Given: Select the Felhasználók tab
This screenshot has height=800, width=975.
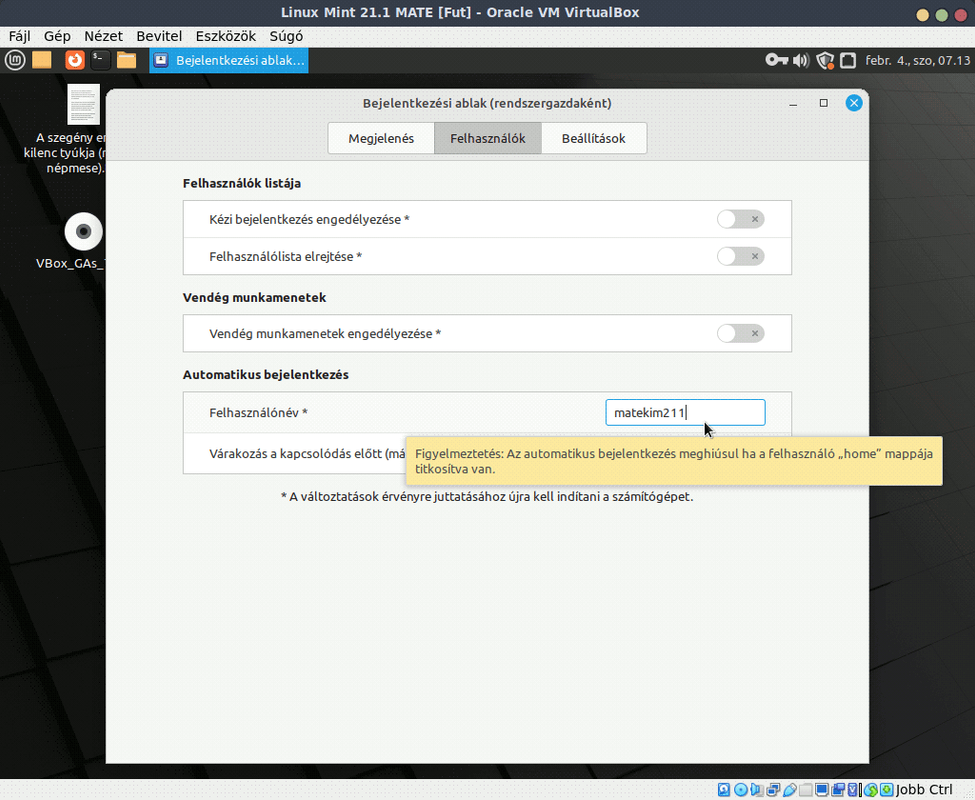Looking at the screenshot, I should point(488,138).
